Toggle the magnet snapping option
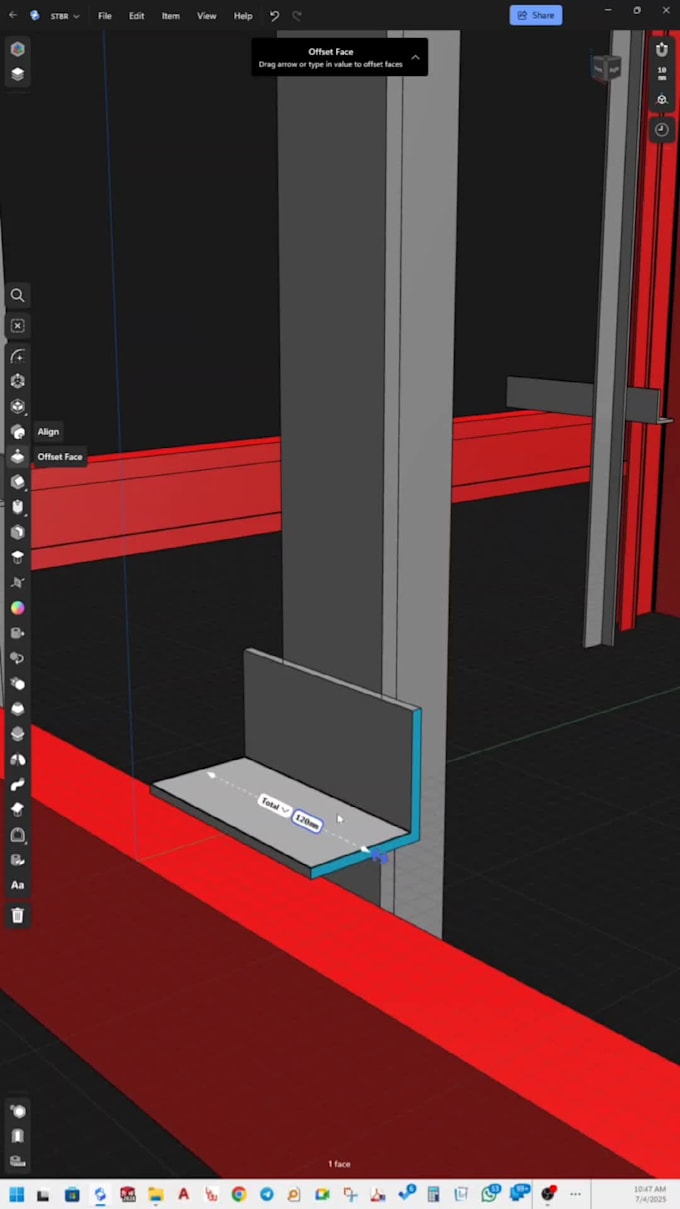This screenshot has height=1209, width=680. [x=661, y=49]
